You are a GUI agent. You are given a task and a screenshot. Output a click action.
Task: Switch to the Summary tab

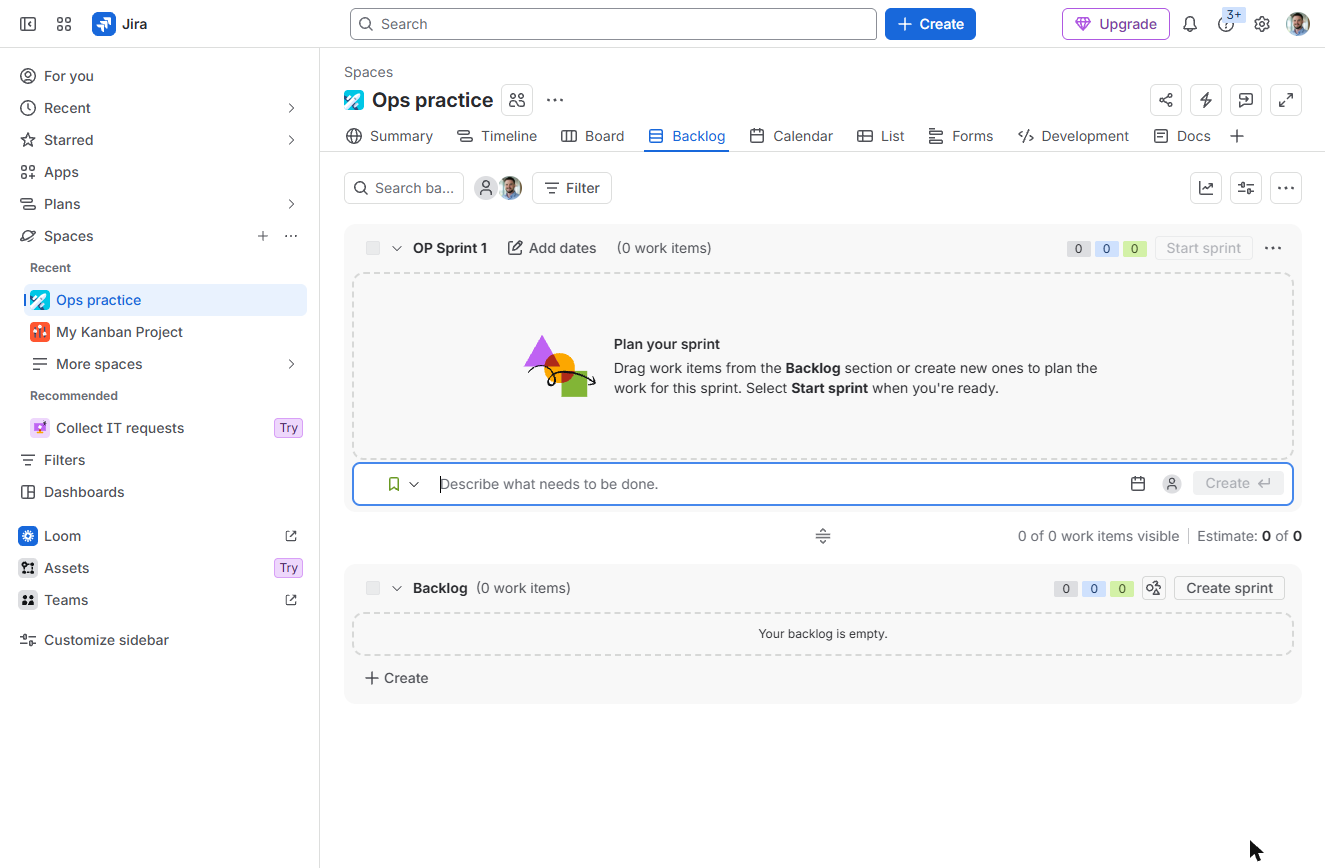click(x=389, y=136)
